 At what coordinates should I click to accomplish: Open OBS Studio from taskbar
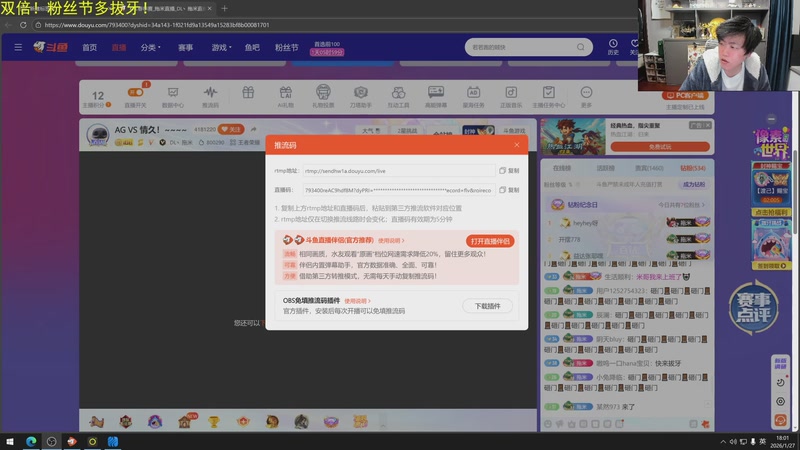click(52, 441)
